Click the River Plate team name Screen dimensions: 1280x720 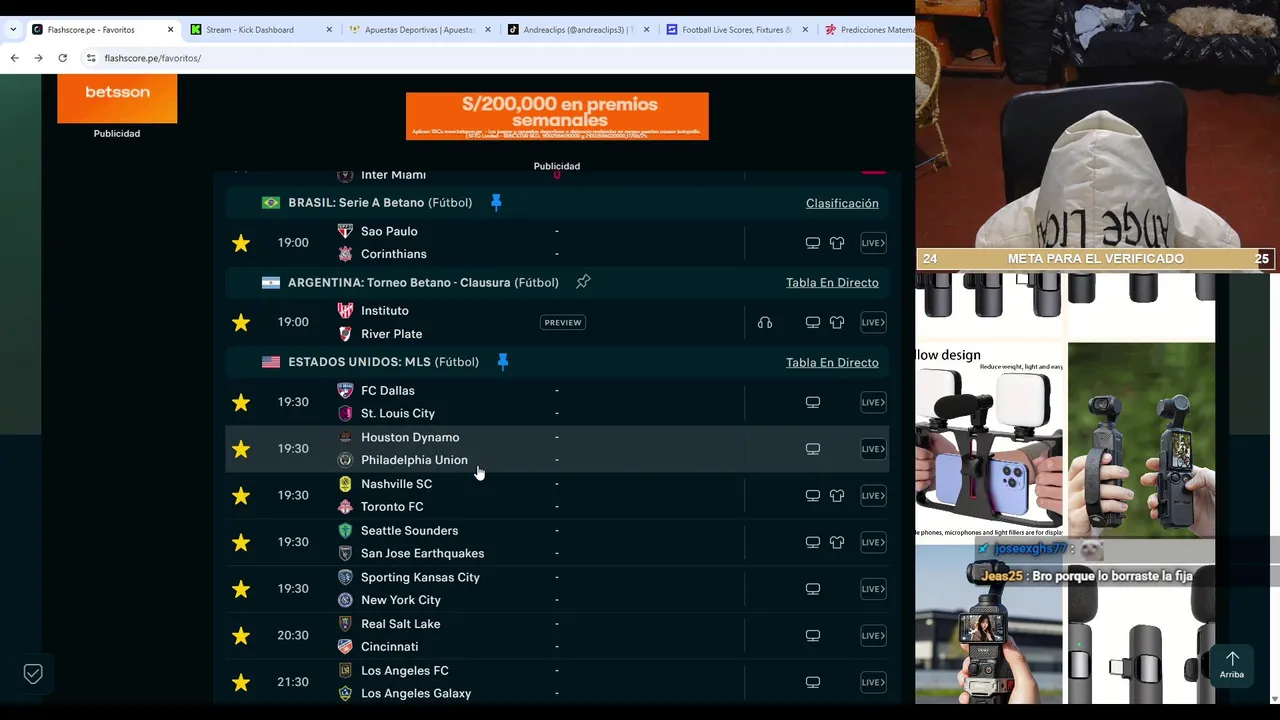[391, 334]
